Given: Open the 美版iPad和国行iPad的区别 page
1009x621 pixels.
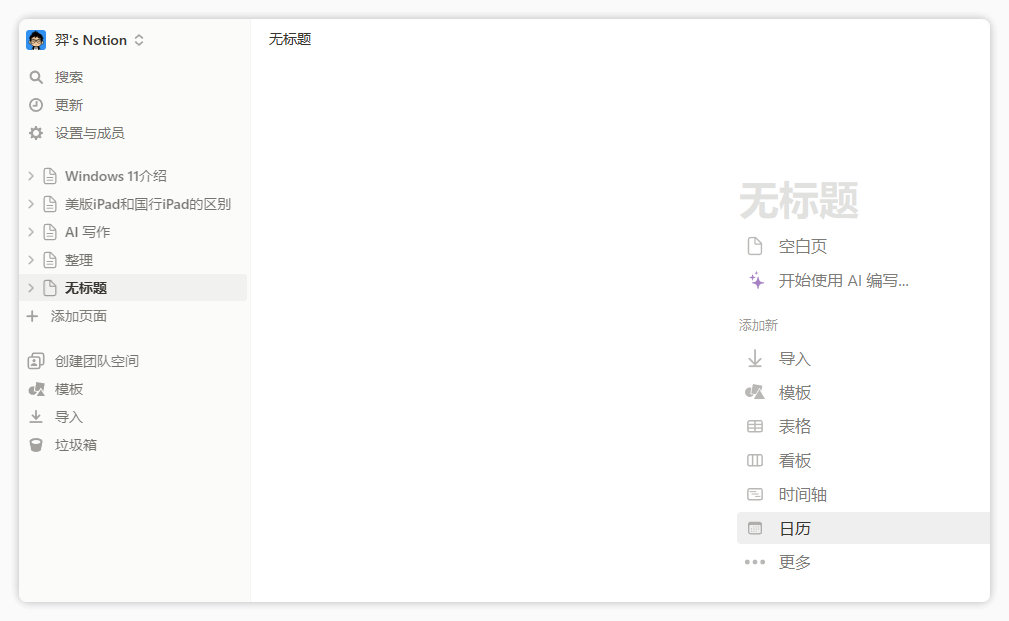Looking at the screenshot, I should click(x=148, y=204).
